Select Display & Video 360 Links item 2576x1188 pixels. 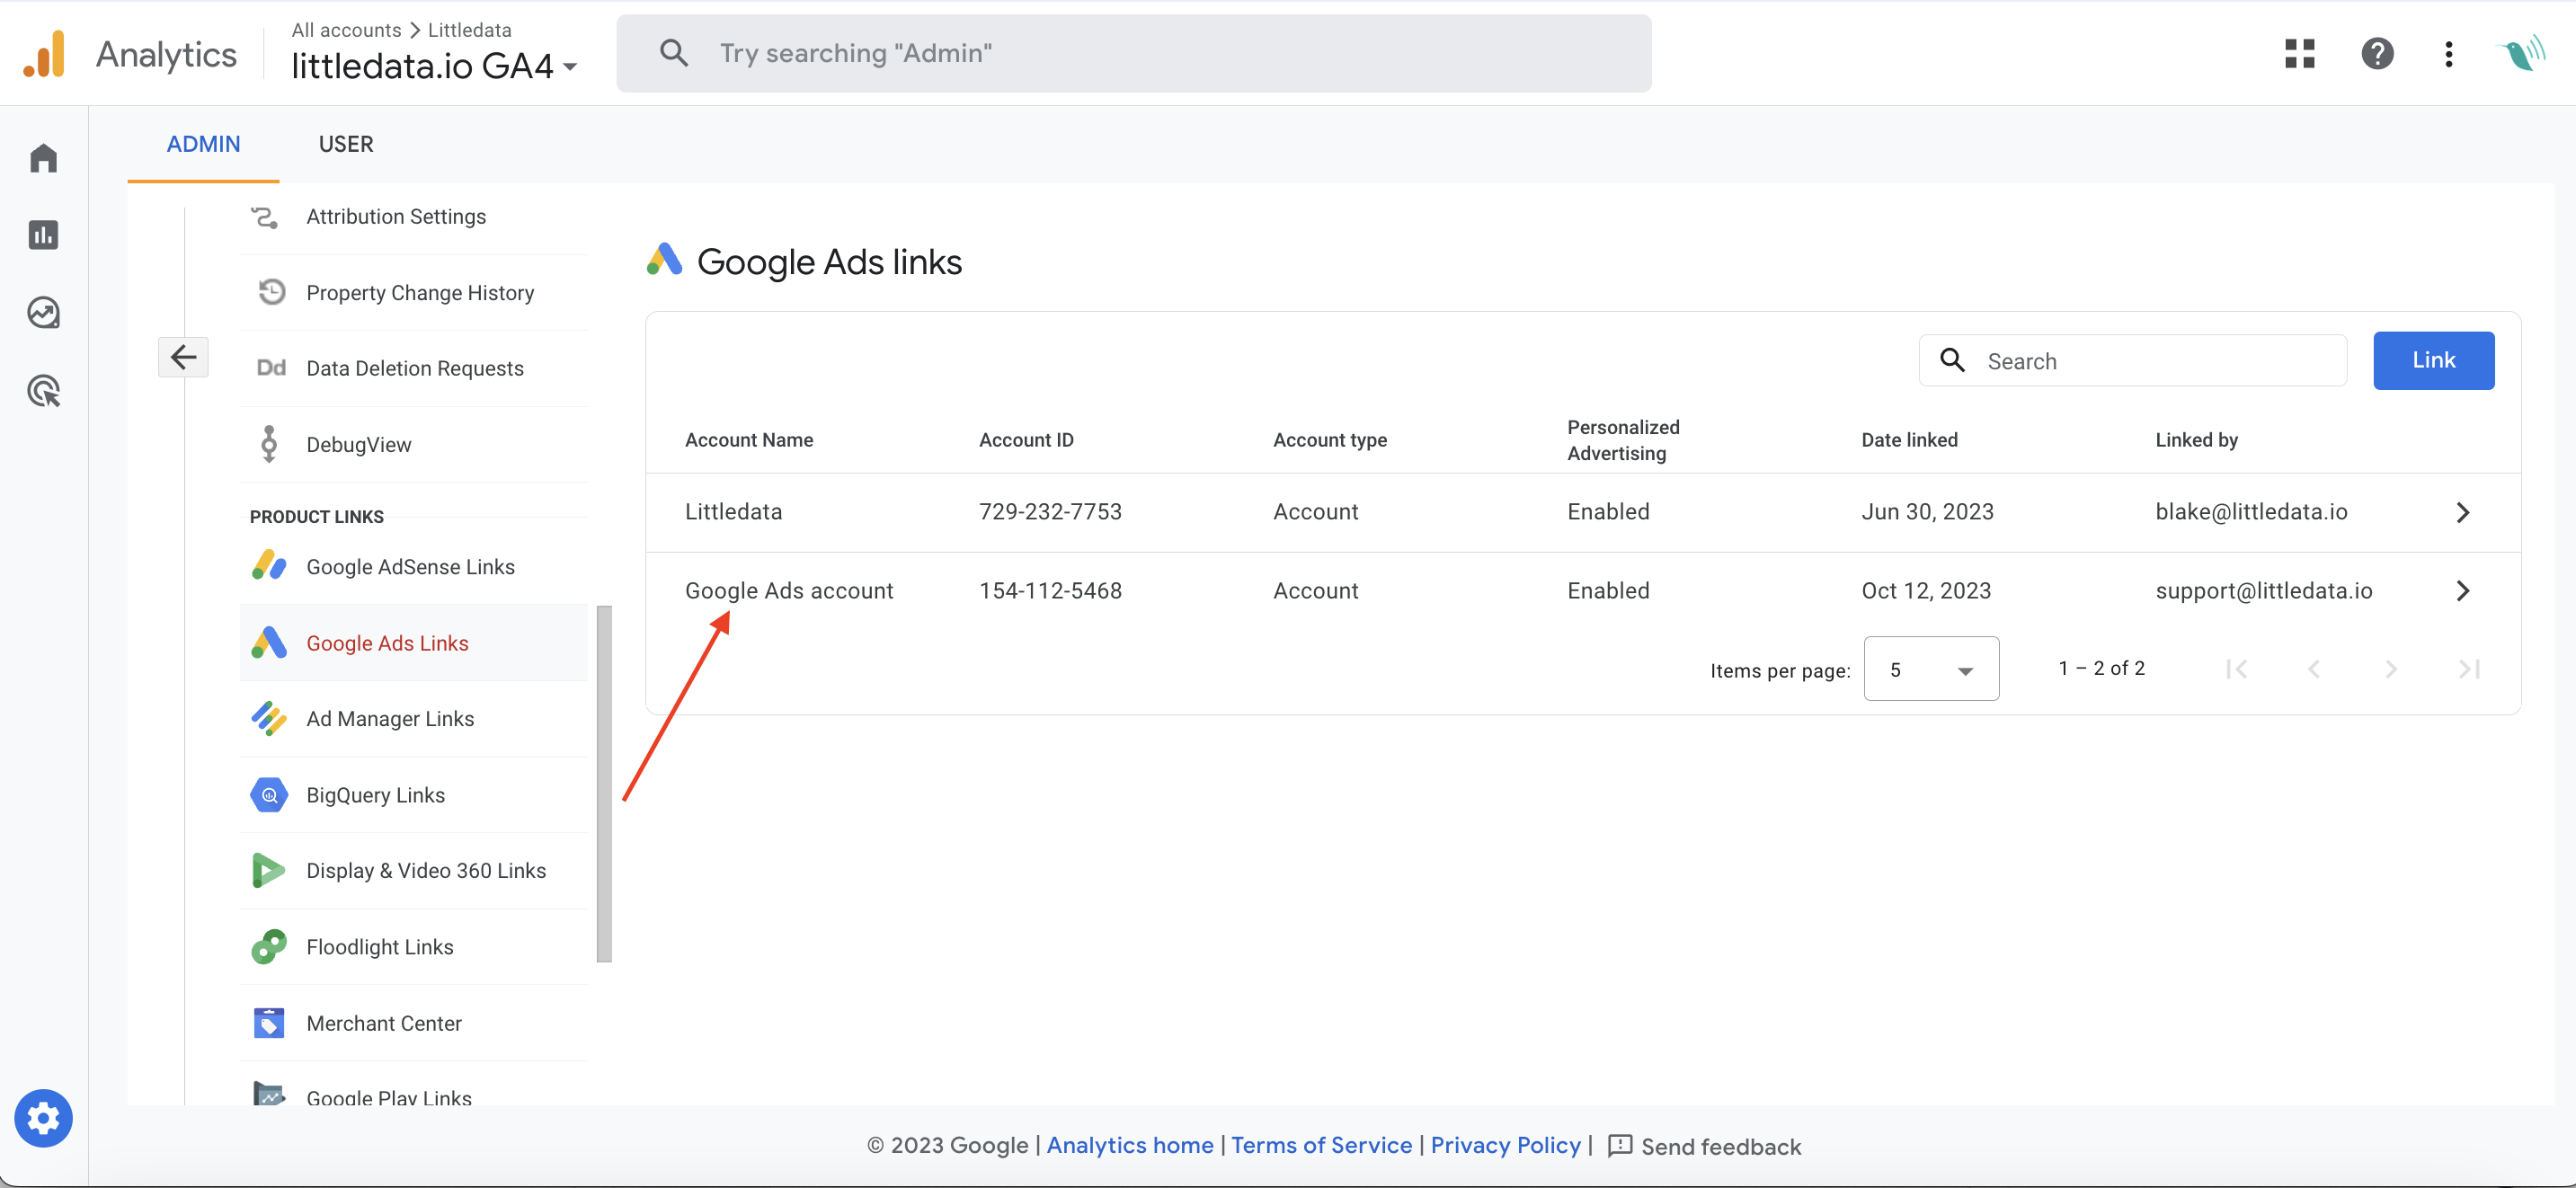(414, 870)
